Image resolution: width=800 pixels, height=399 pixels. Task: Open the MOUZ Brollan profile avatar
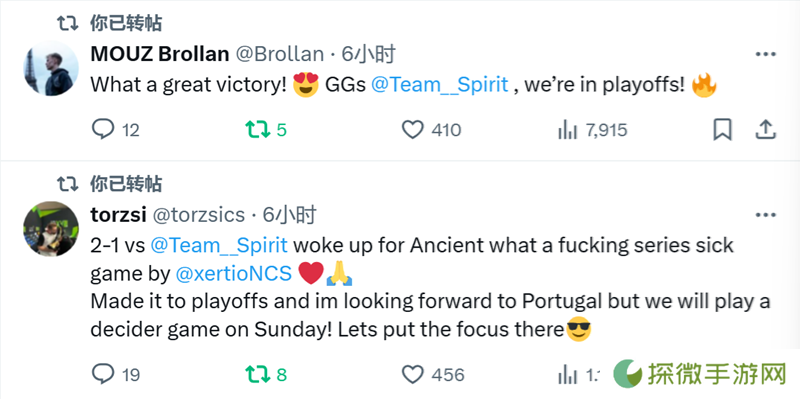pos(51,69)
